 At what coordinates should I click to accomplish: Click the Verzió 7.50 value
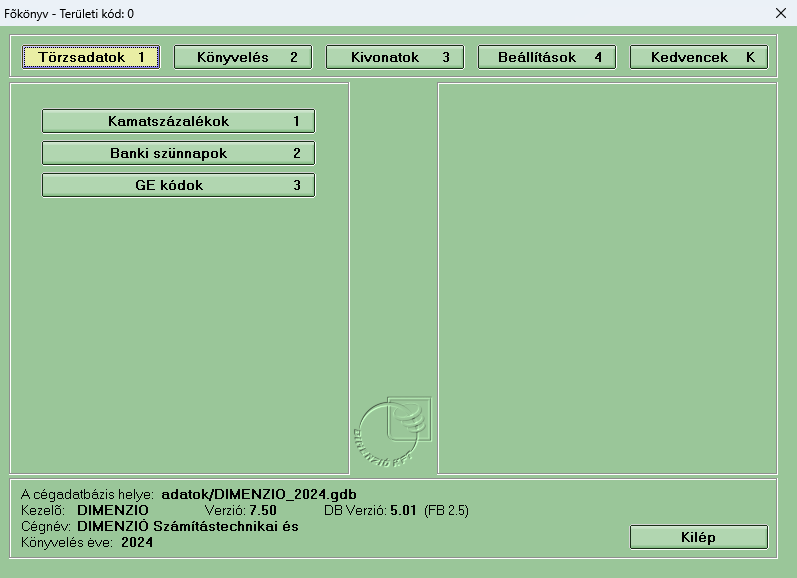[263, 510]
